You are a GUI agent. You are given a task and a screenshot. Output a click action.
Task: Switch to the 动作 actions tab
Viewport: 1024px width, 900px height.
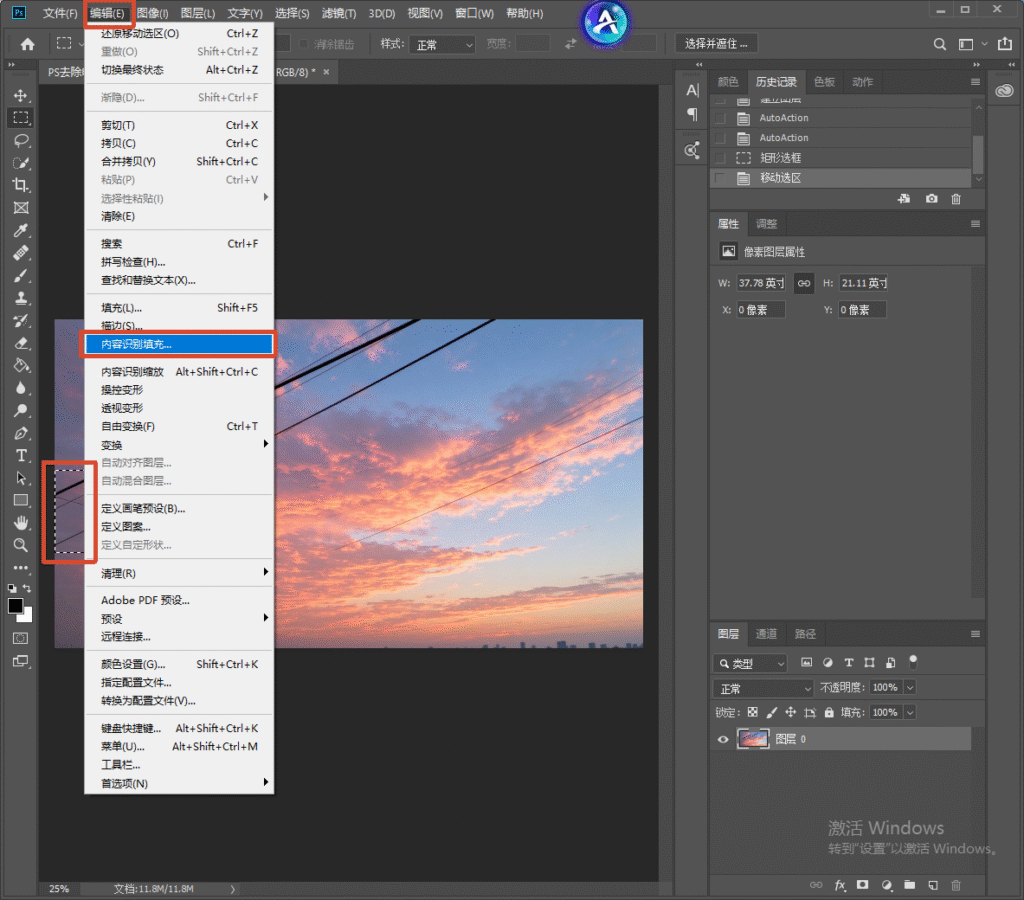862,82
